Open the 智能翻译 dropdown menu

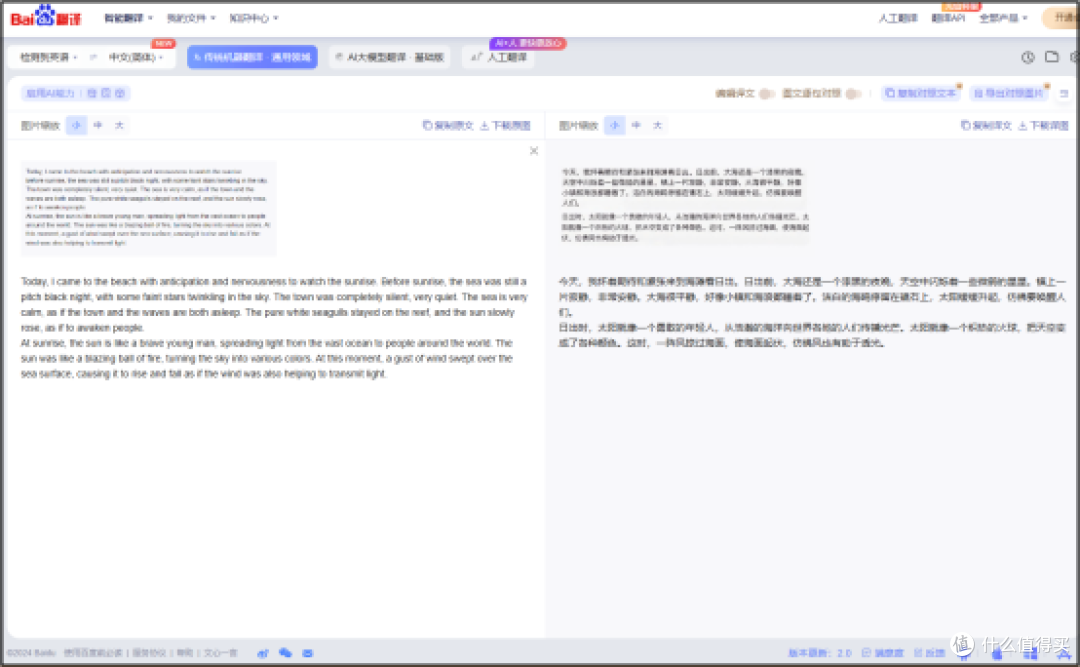tap(128, 18)
